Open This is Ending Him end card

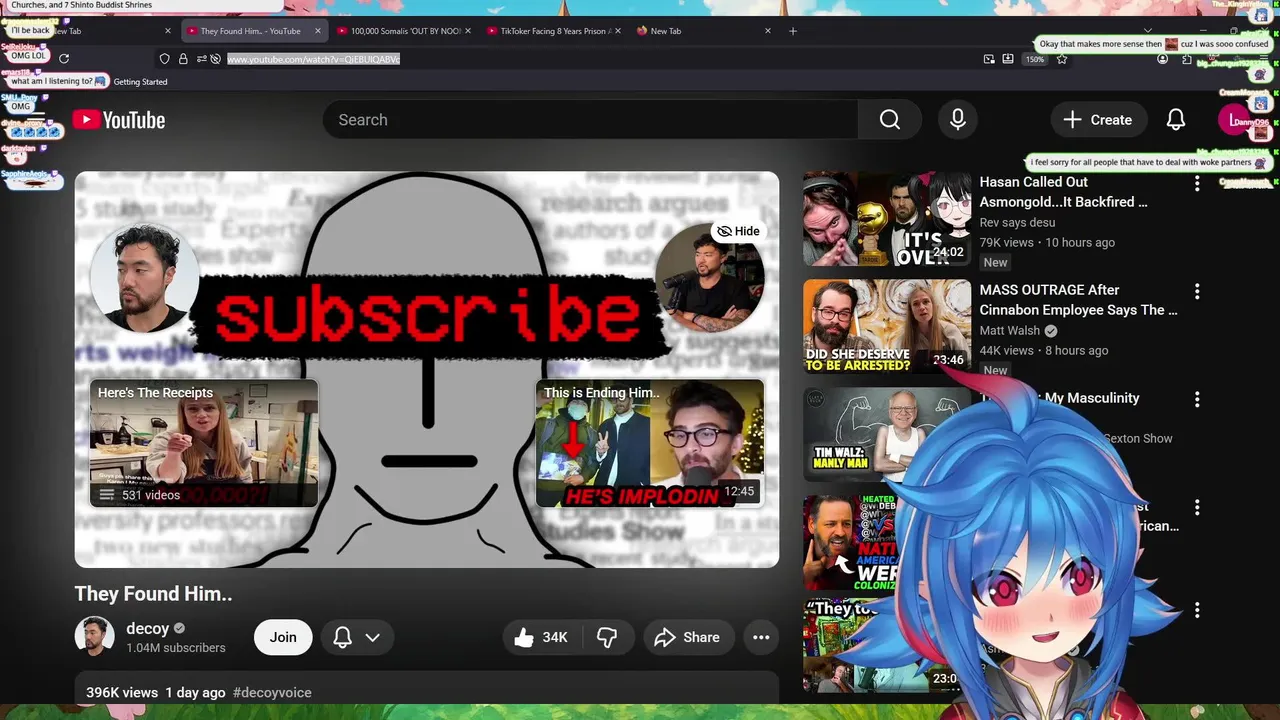click(650, 443)
